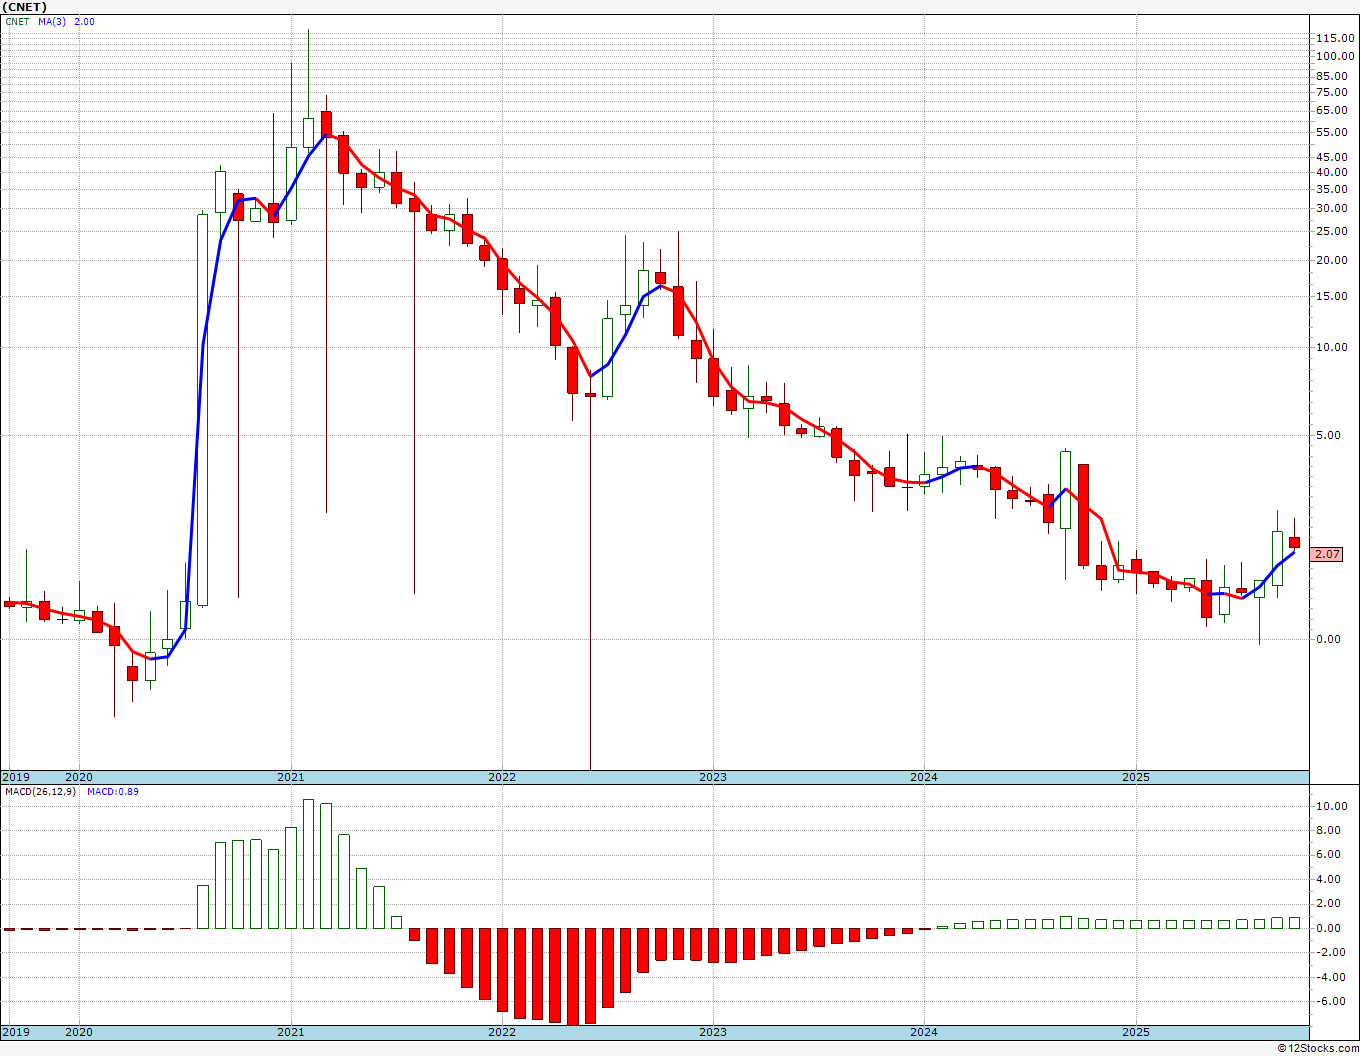Click the -2.00 MACD axis label
Viewport: 1360px width, 1056px height.
pos(1329,953)
